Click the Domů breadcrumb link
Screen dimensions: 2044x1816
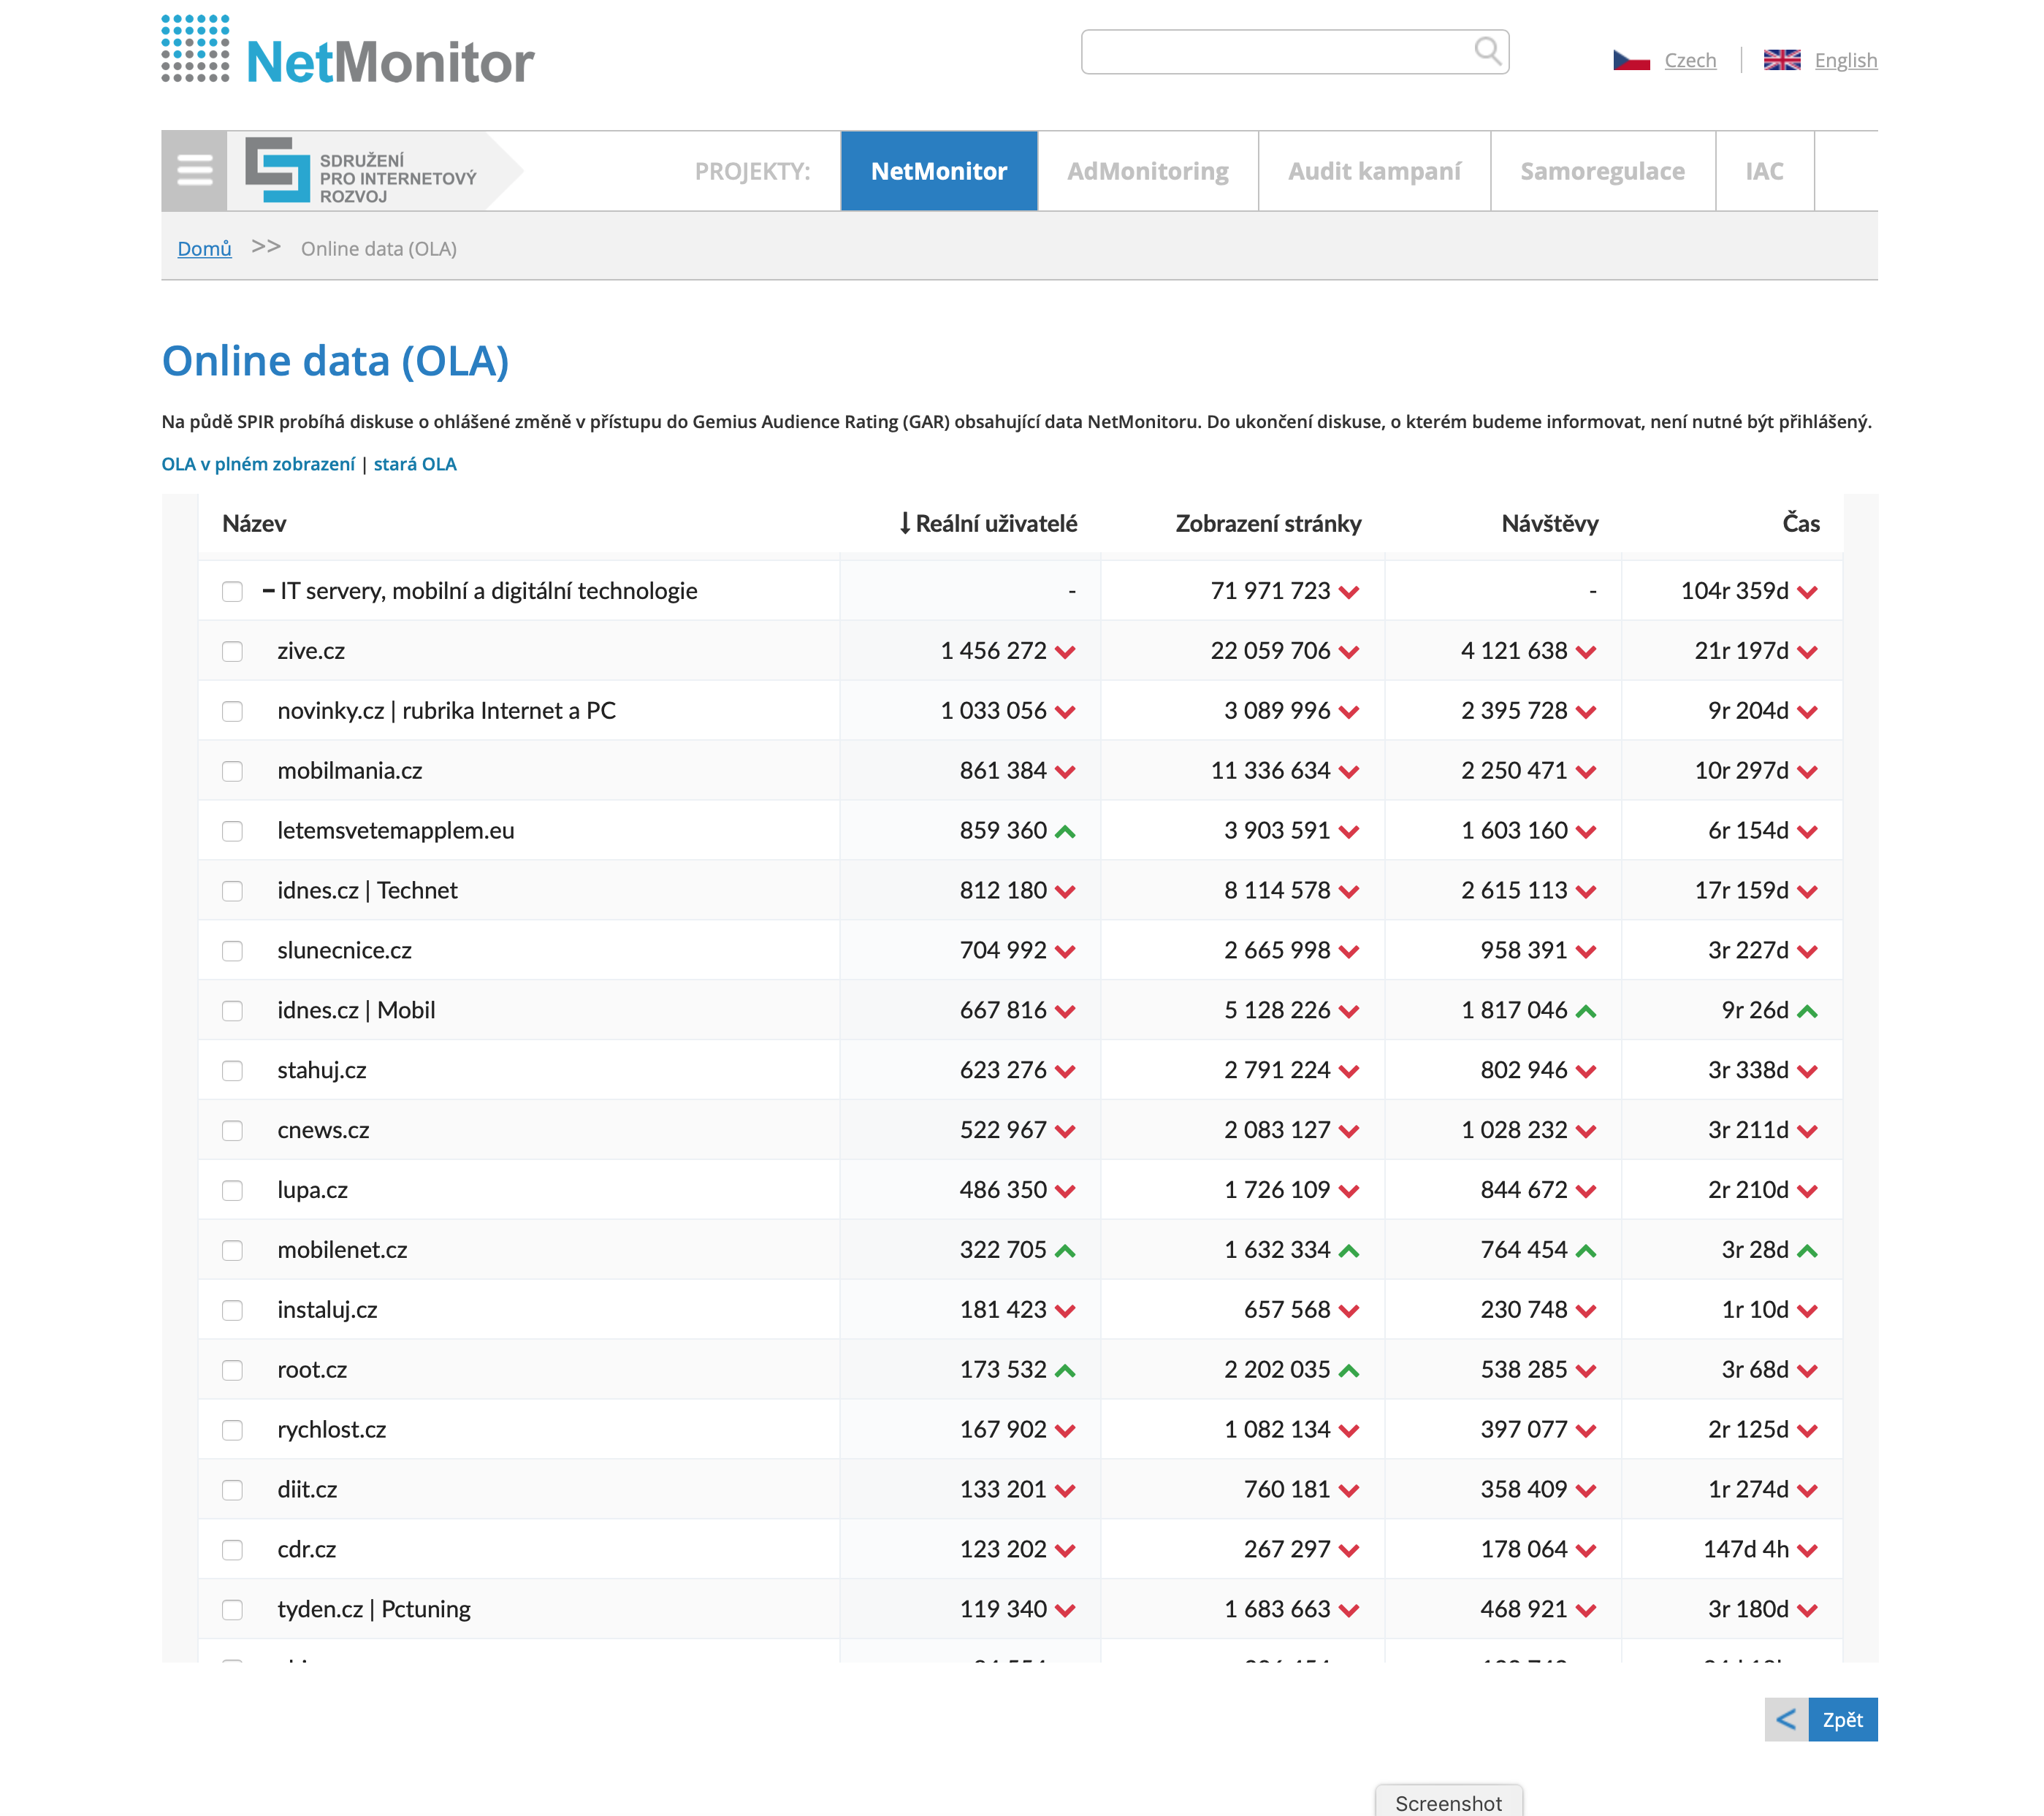pyautogui.click(x=204, y=249)
